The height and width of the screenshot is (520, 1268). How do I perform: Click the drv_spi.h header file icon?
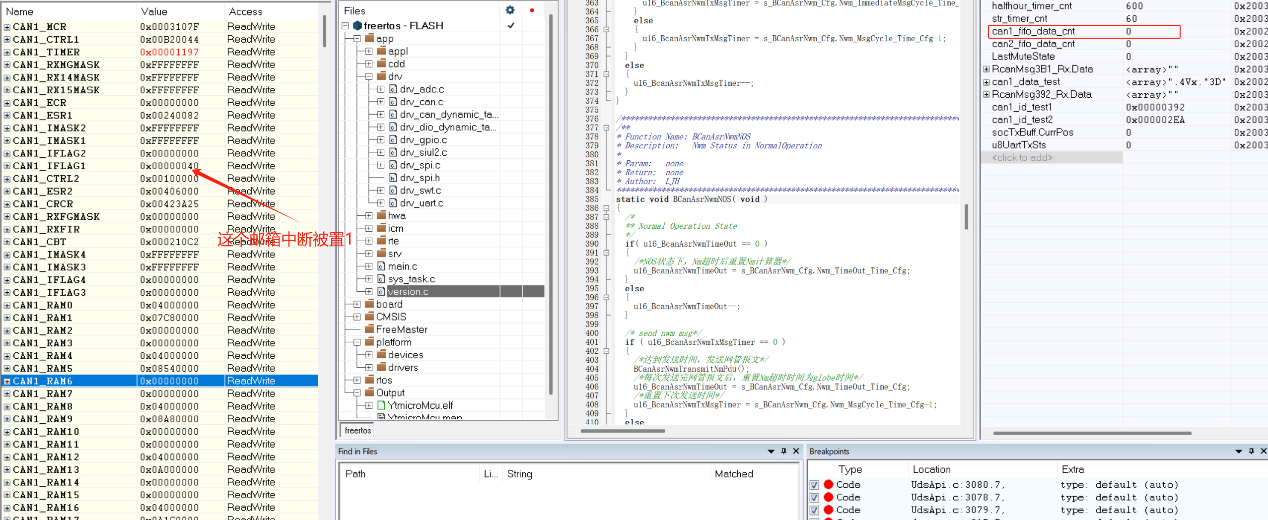coord(393,177)
